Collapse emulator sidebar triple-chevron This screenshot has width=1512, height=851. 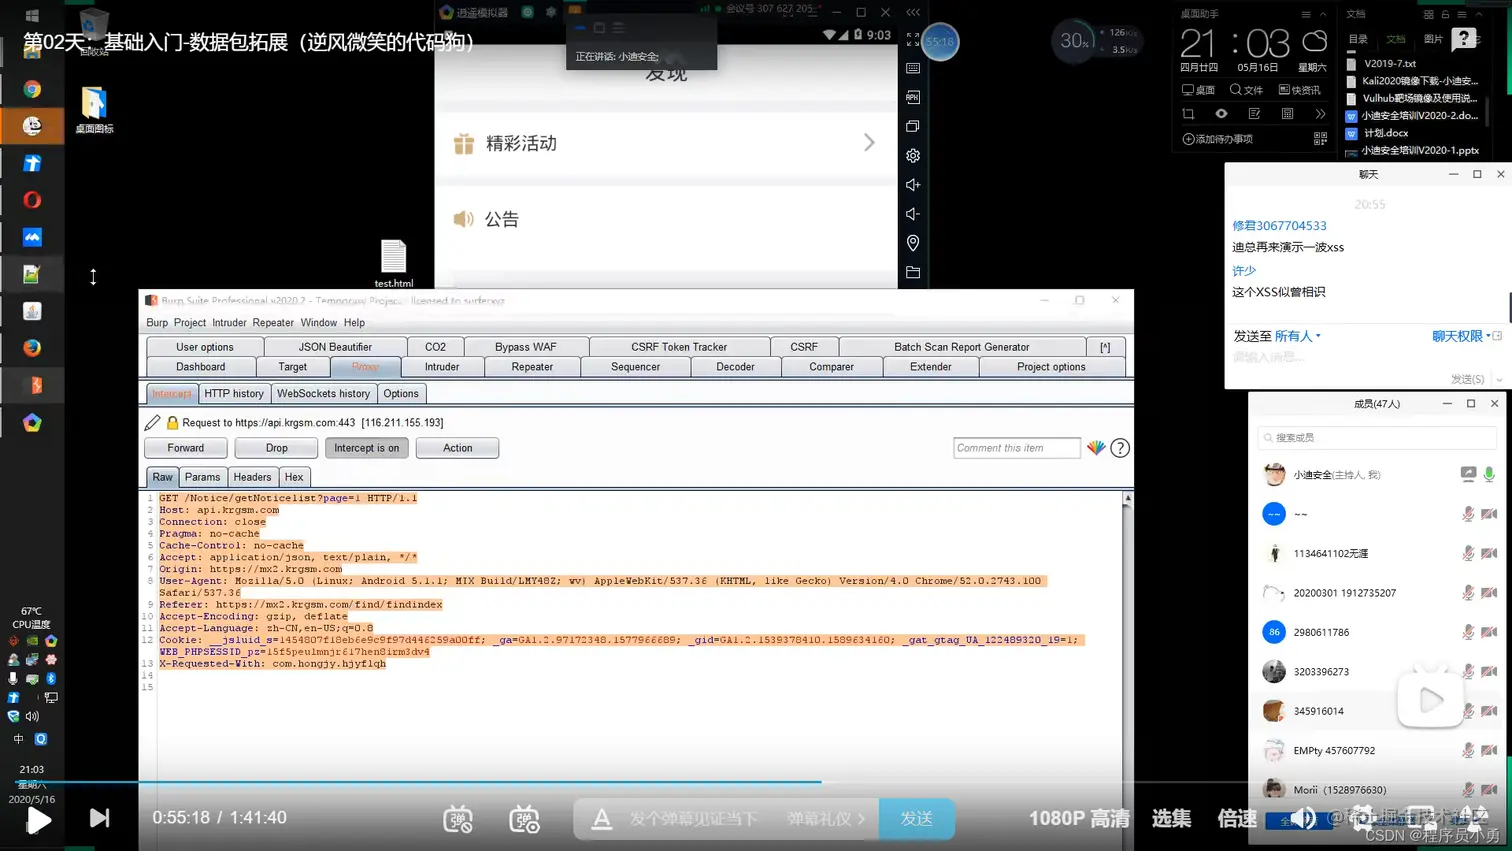point(913,12)
